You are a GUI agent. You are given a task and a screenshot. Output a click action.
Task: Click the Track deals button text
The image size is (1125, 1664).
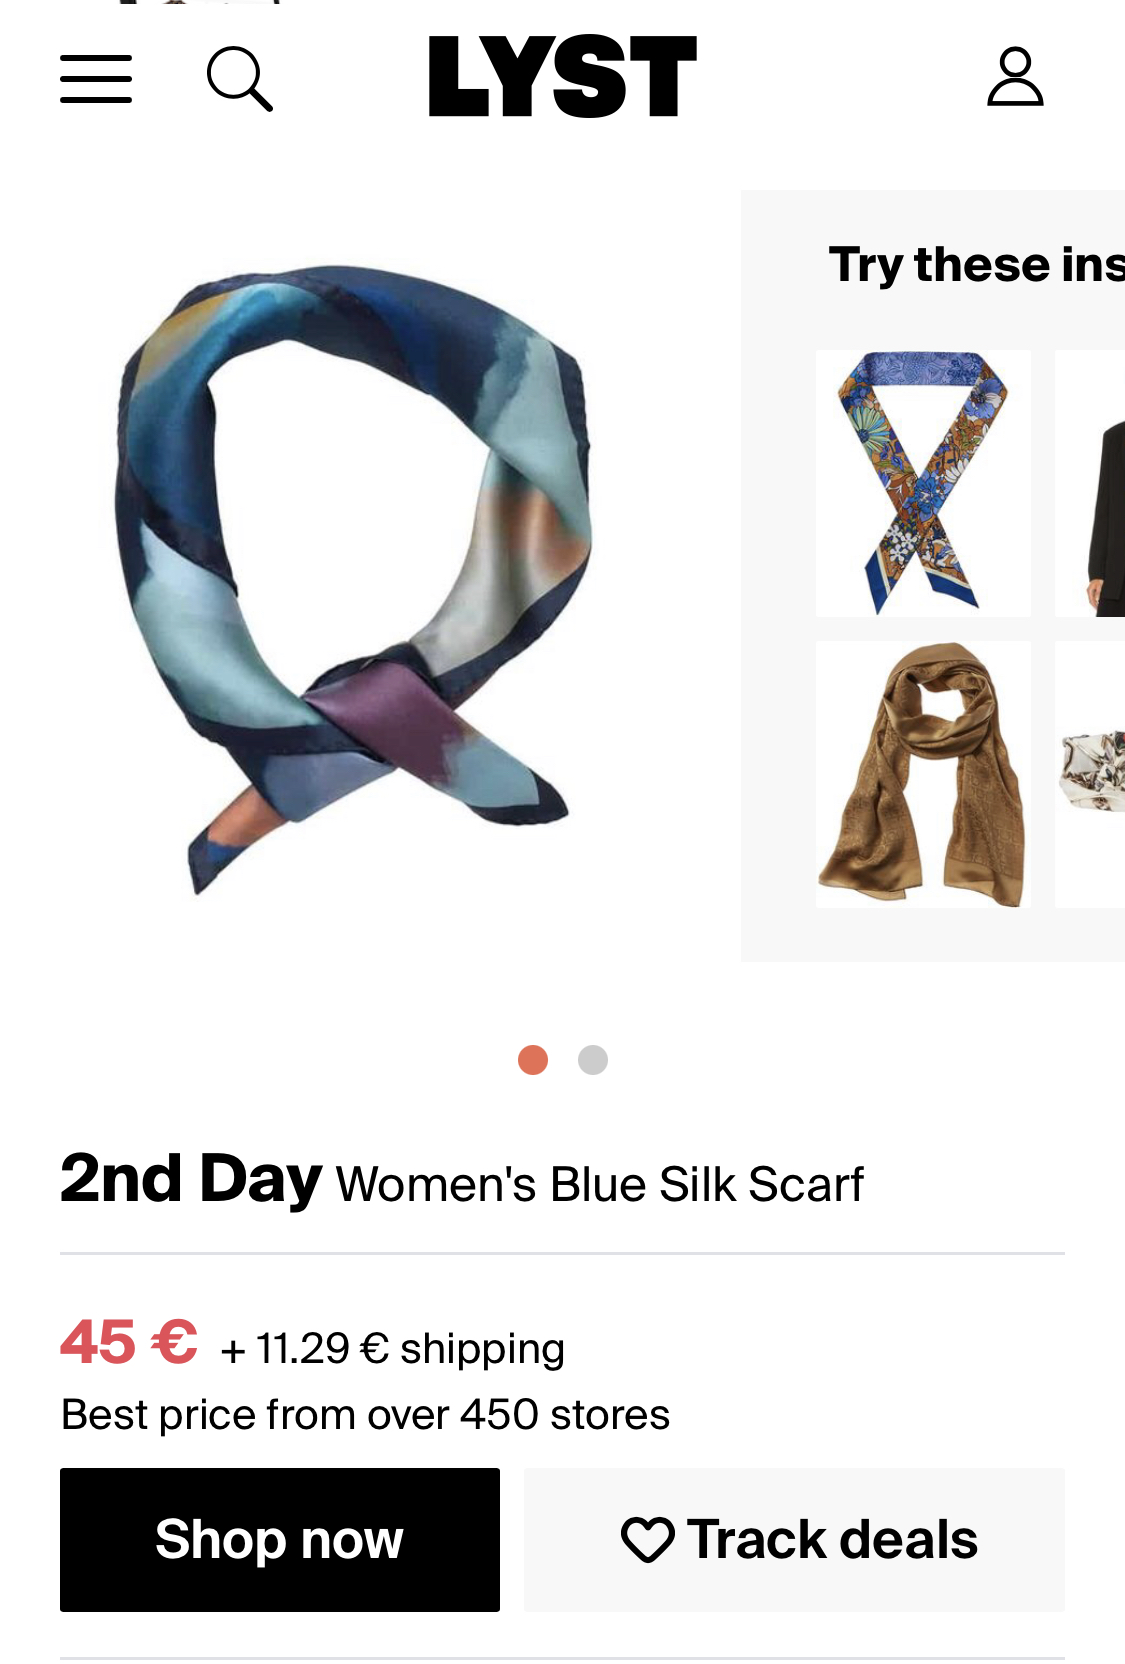832,1539
